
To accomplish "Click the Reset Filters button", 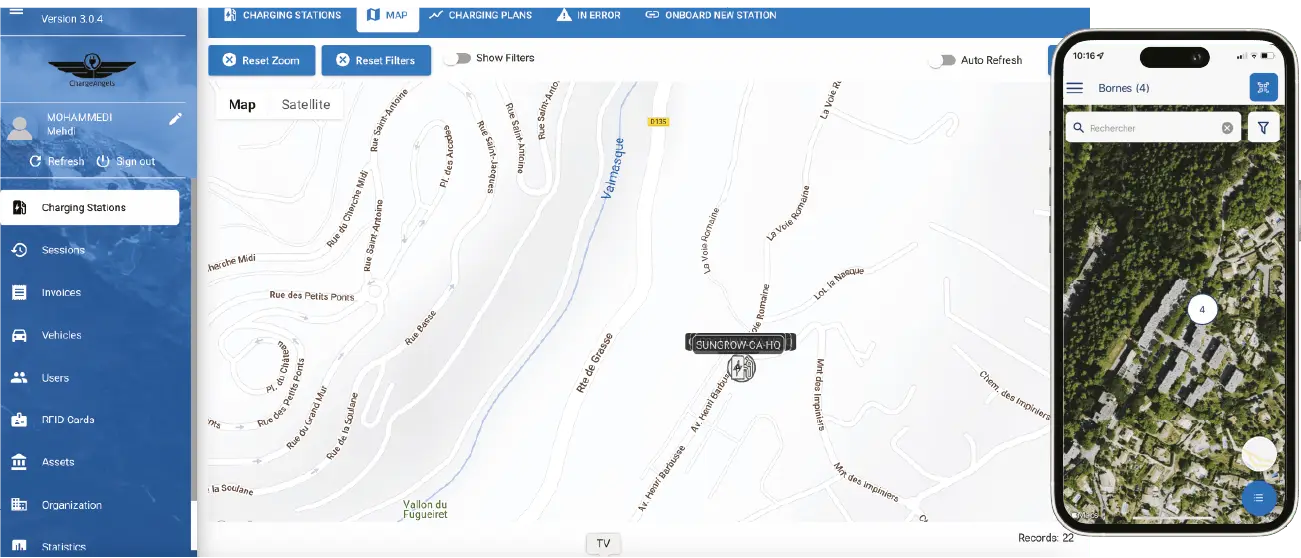I will [x=376, y=61].
